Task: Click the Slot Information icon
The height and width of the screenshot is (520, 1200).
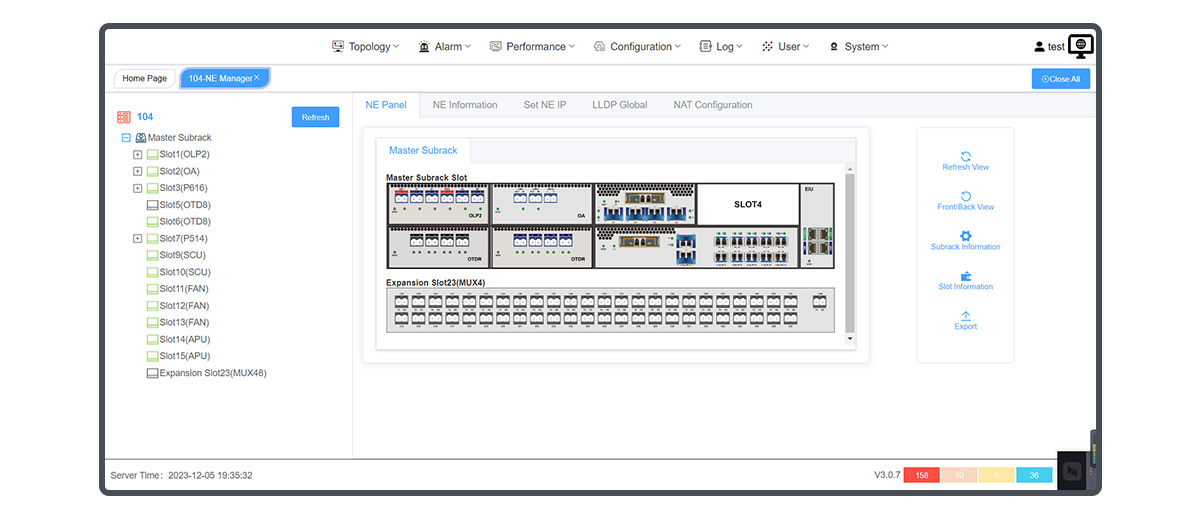Action: coord(965,276)
